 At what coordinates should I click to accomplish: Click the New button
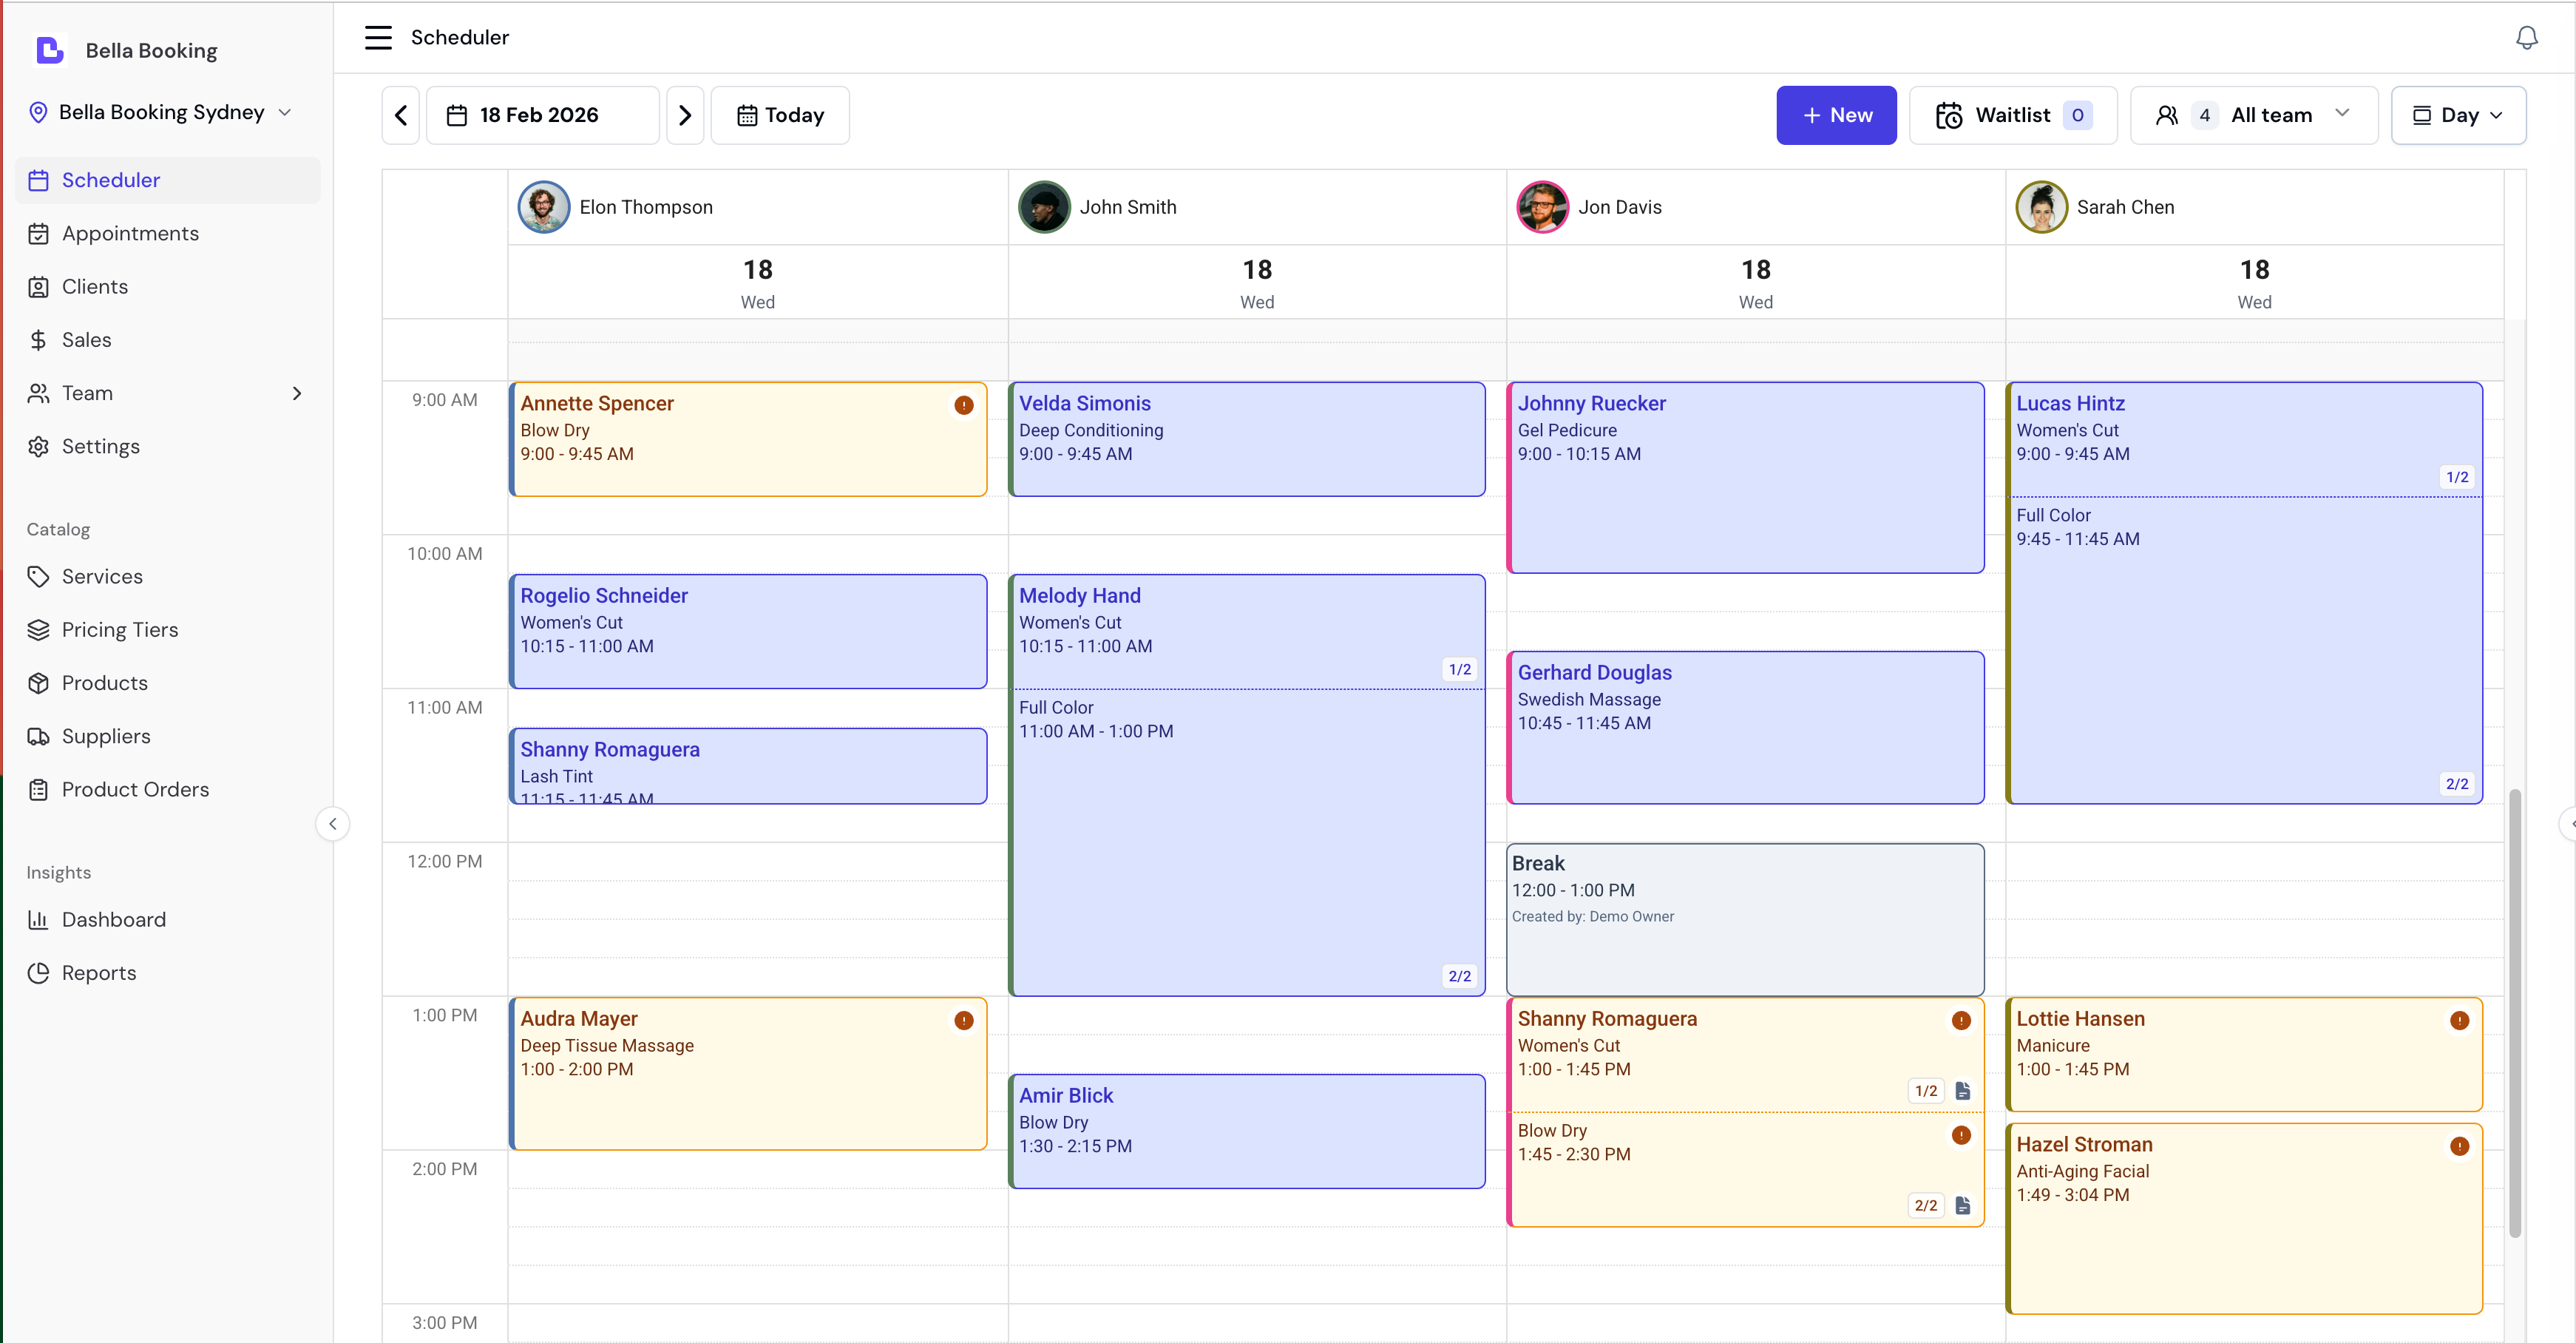pos(1836,115)
